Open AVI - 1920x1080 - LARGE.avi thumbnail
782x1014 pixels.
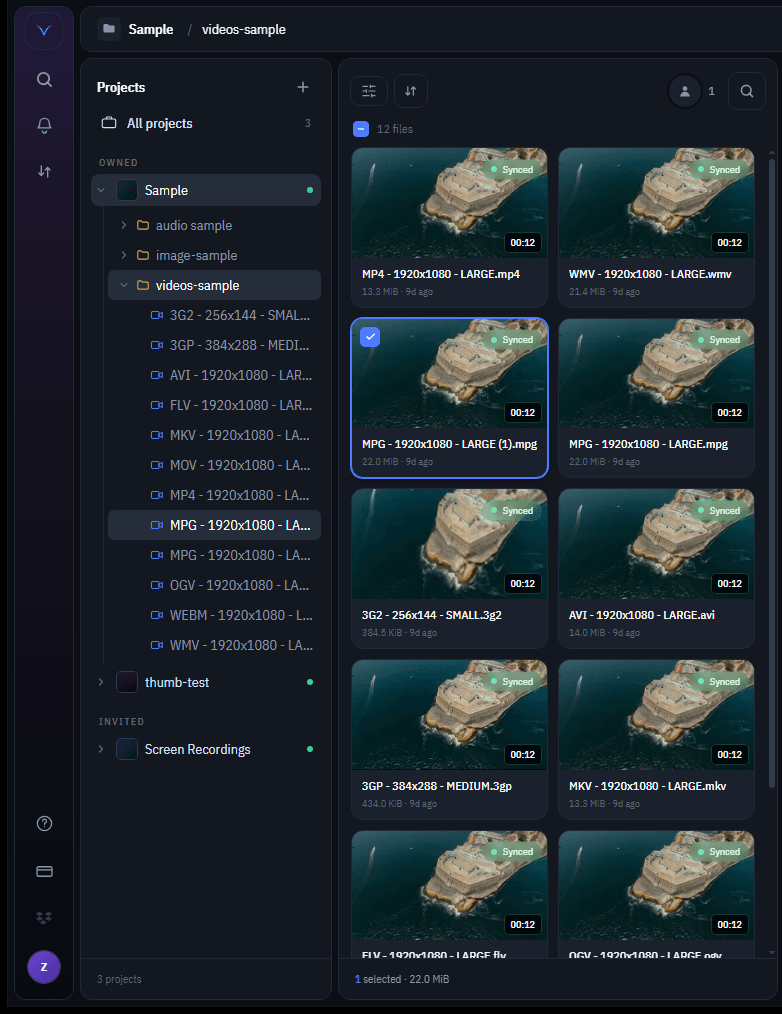(x=656, y=544)
